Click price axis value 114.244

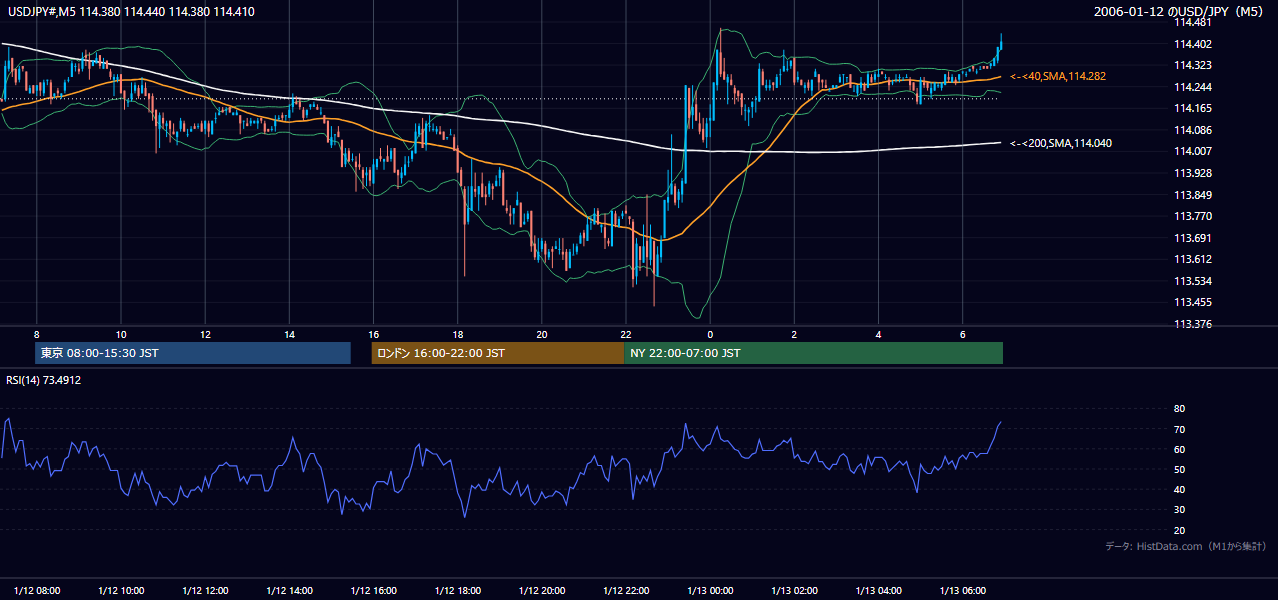tap(1193, 87)
